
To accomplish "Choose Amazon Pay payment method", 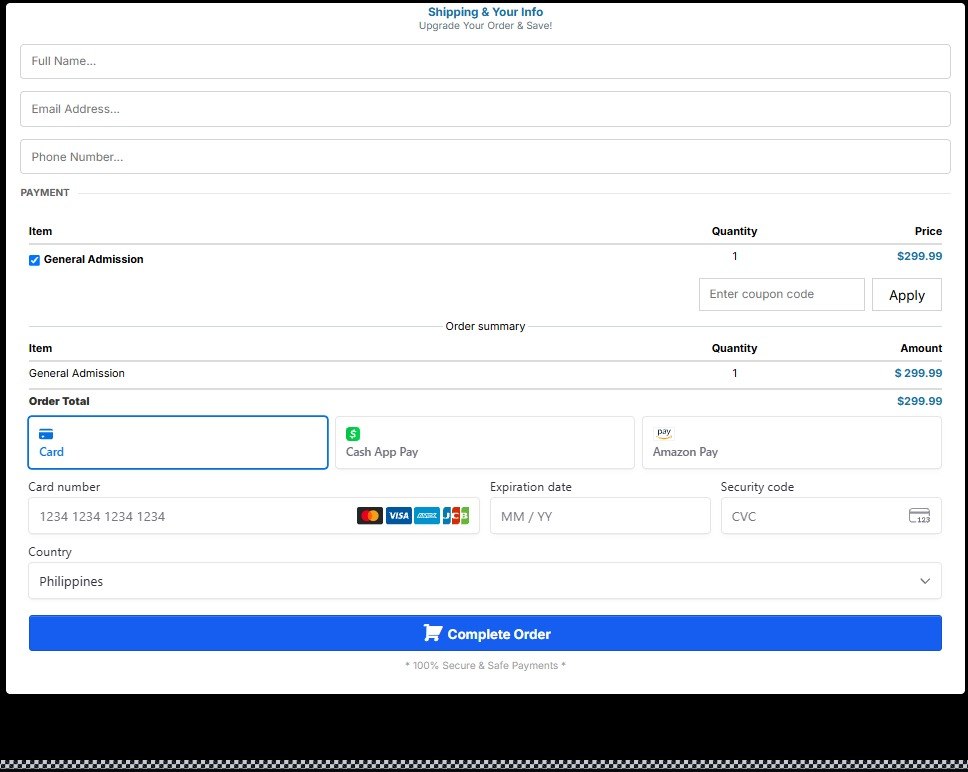I will (792, 442).
